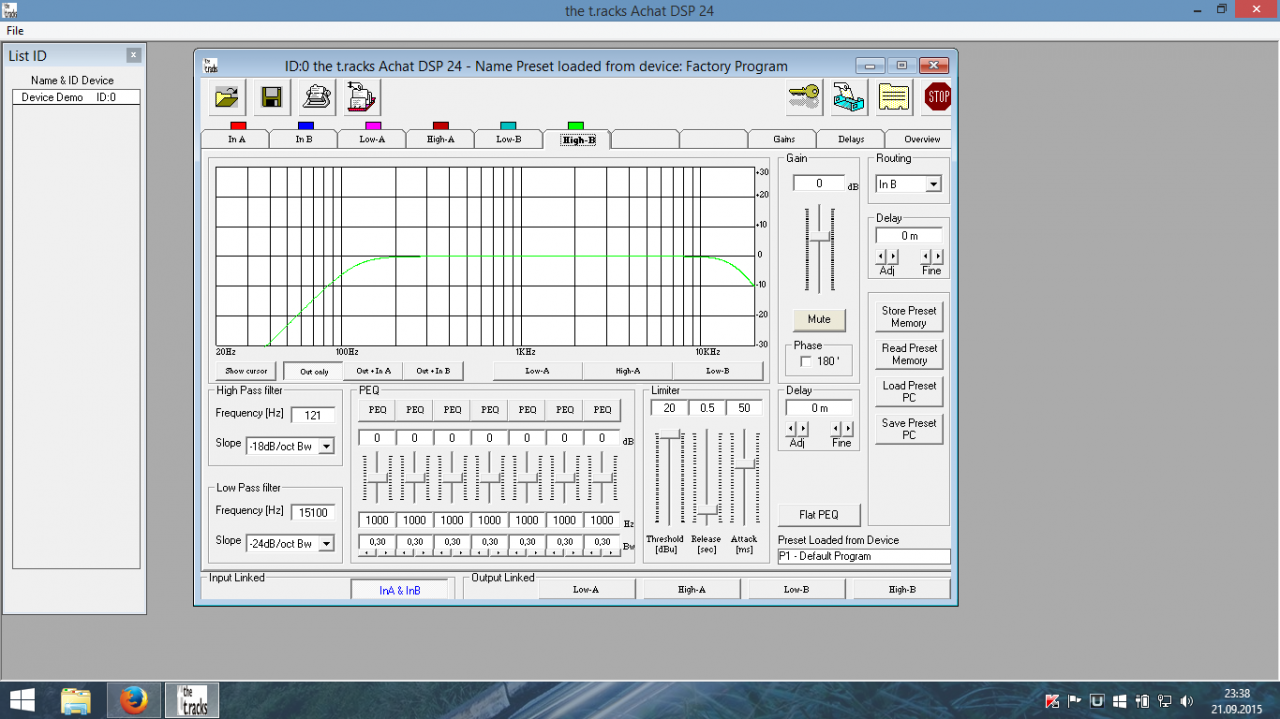Select Out only graph view
This screenshot has height=719, width=1280.
tap(314, 371)
